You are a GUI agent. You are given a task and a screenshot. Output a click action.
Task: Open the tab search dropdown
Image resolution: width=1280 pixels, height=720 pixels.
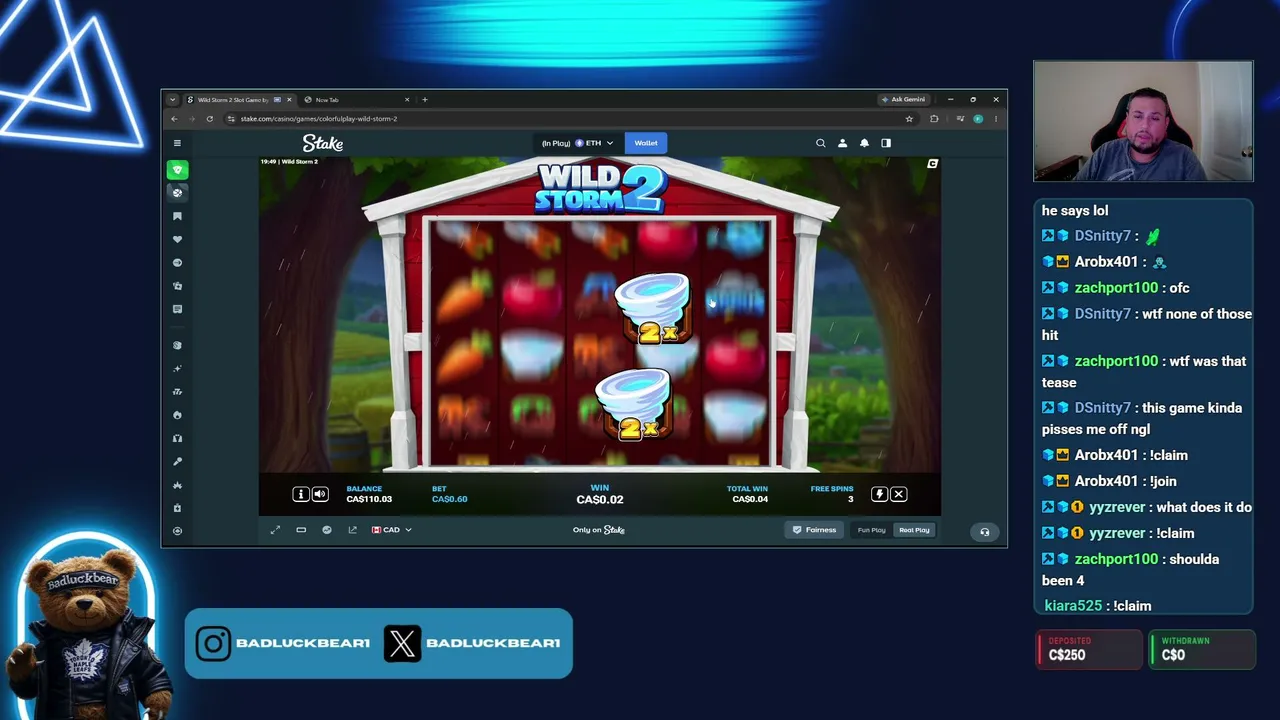[x=172, y=100]
